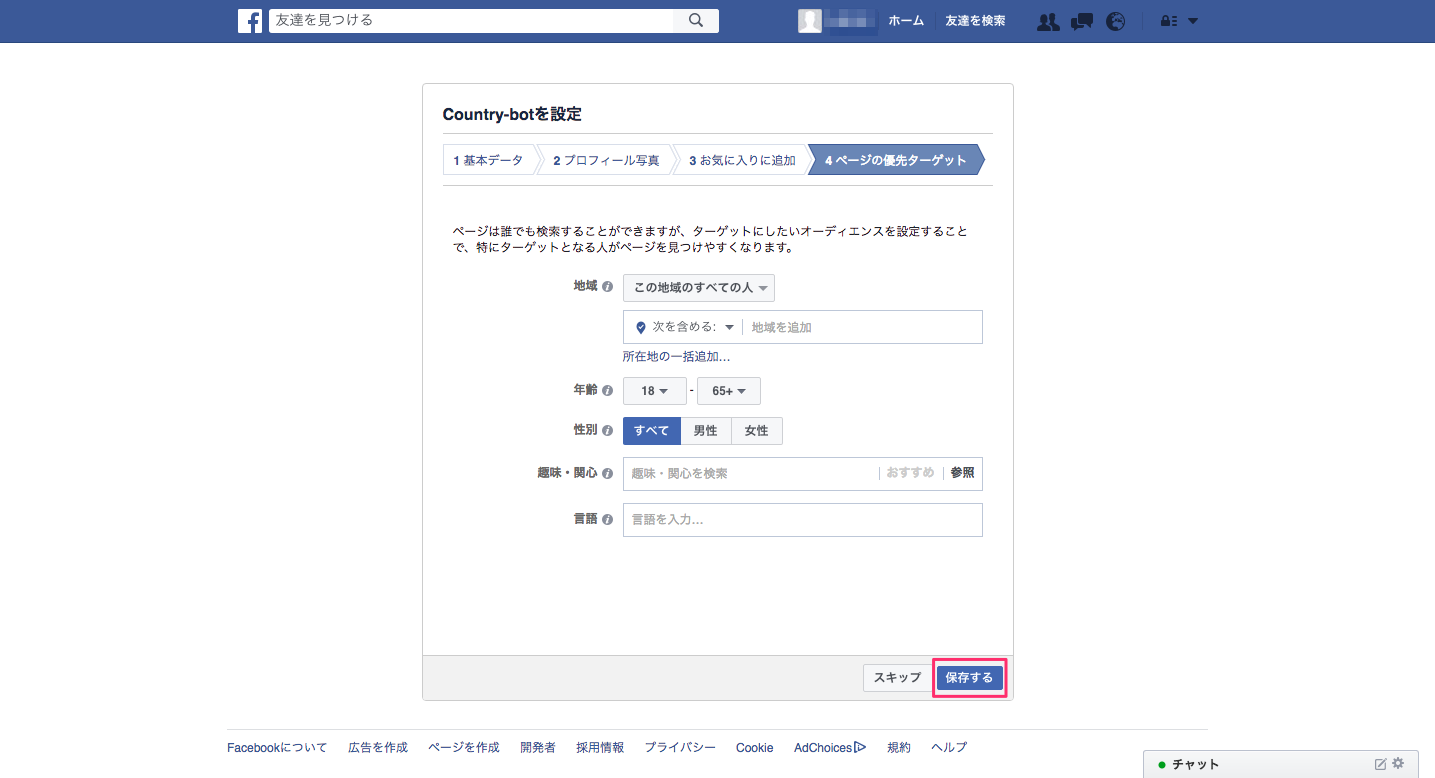This screenshot has height=778, width=1435.
Task: Click the Facebook logo icon
Action: [250, 21]
